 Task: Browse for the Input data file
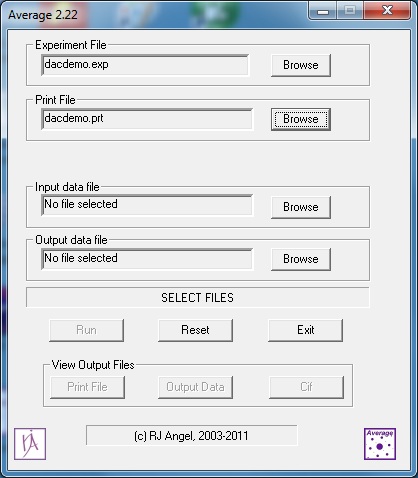301,207
